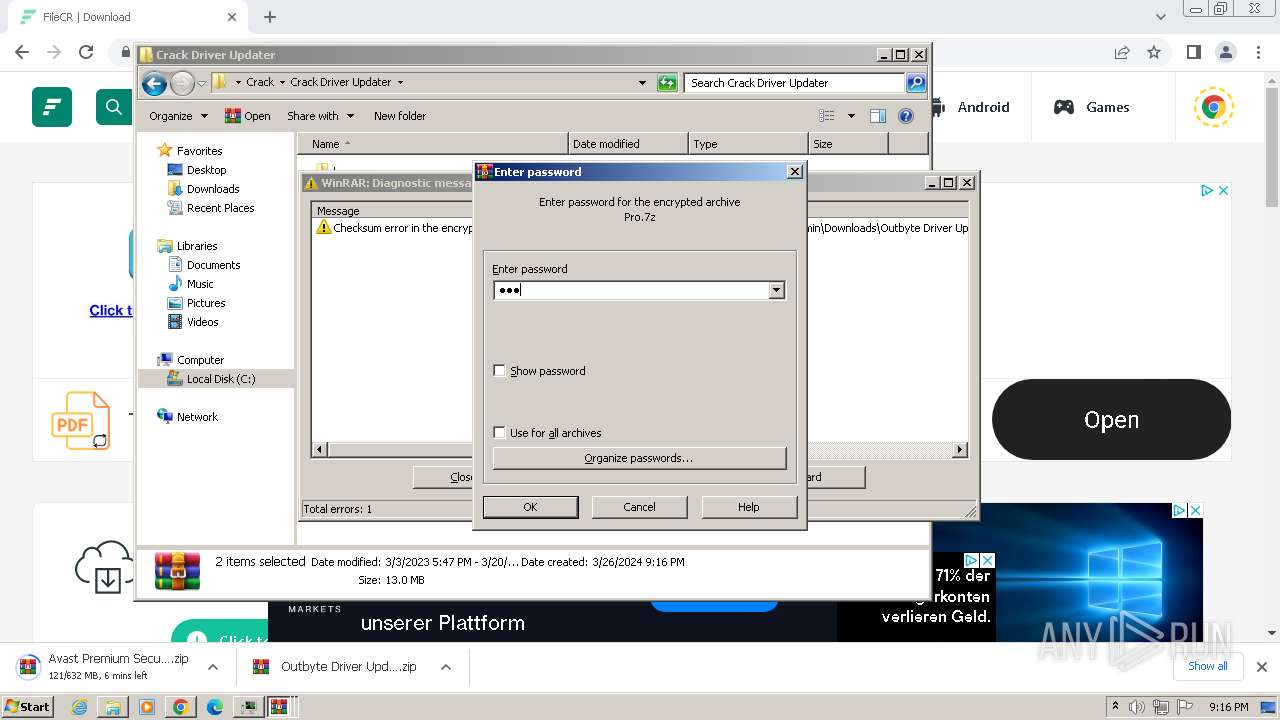Click the Explorer search magnifier icon

click(x=915, y=83)
